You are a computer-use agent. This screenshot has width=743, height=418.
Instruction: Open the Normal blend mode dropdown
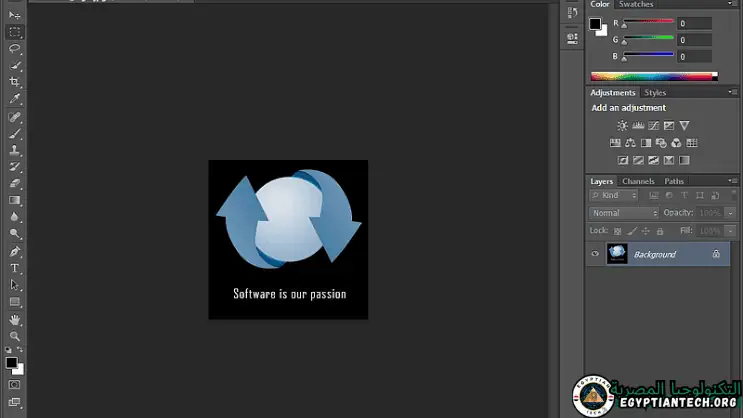624,213
